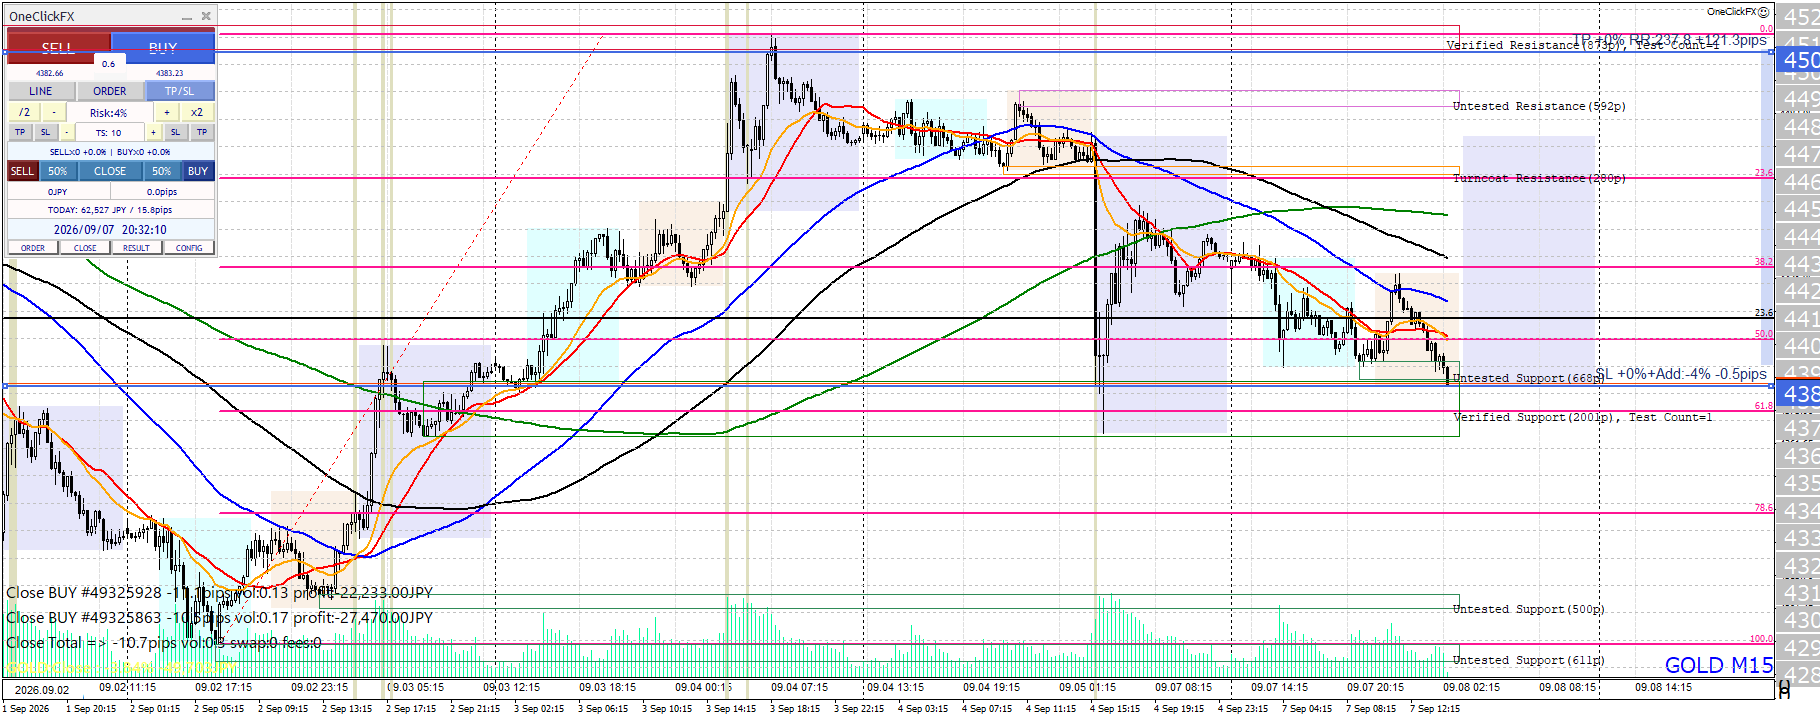
Task: Open the CONFIG tab at panel bottom
Action: [189, 248]
